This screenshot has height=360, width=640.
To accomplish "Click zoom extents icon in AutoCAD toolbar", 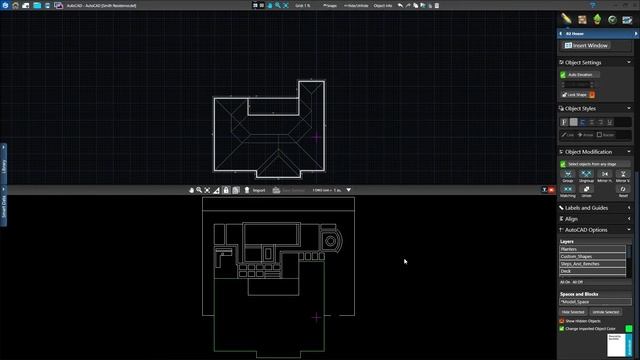I will (x=207, y=190).
